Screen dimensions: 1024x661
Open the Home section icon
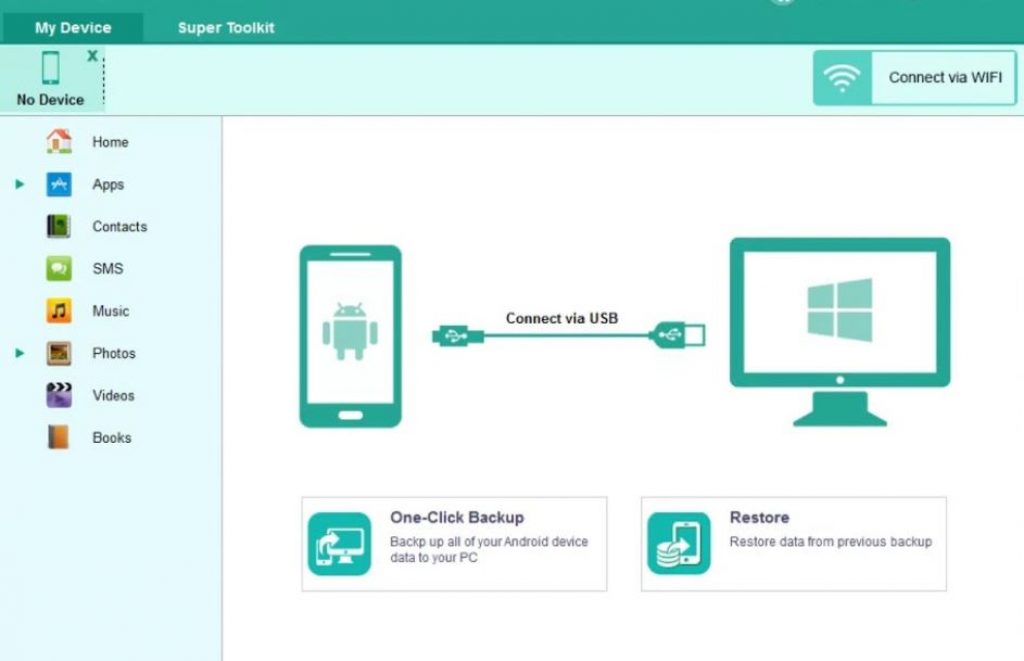point(59,141)
